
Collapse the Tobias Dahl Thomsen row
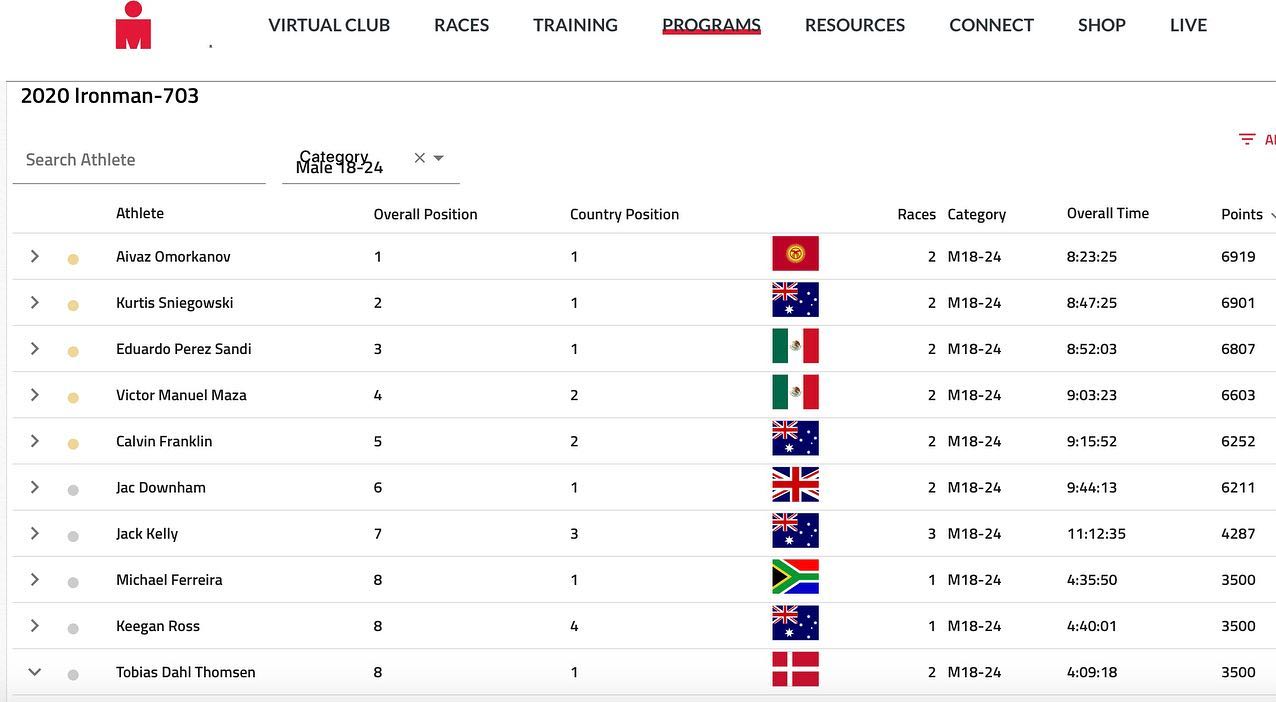pyautogui.click(x=35, y=672)
